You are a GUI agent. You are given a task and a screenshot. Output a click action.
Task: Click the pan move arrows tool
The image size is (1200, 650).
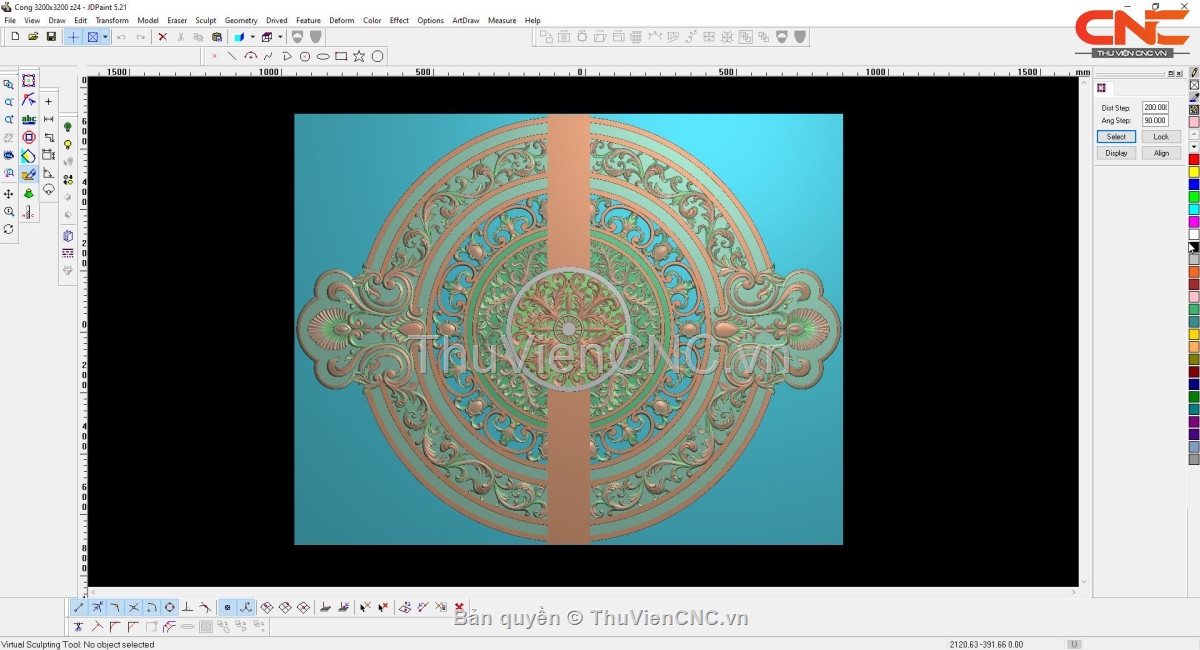pyautogui.click(x=9, y=194)
